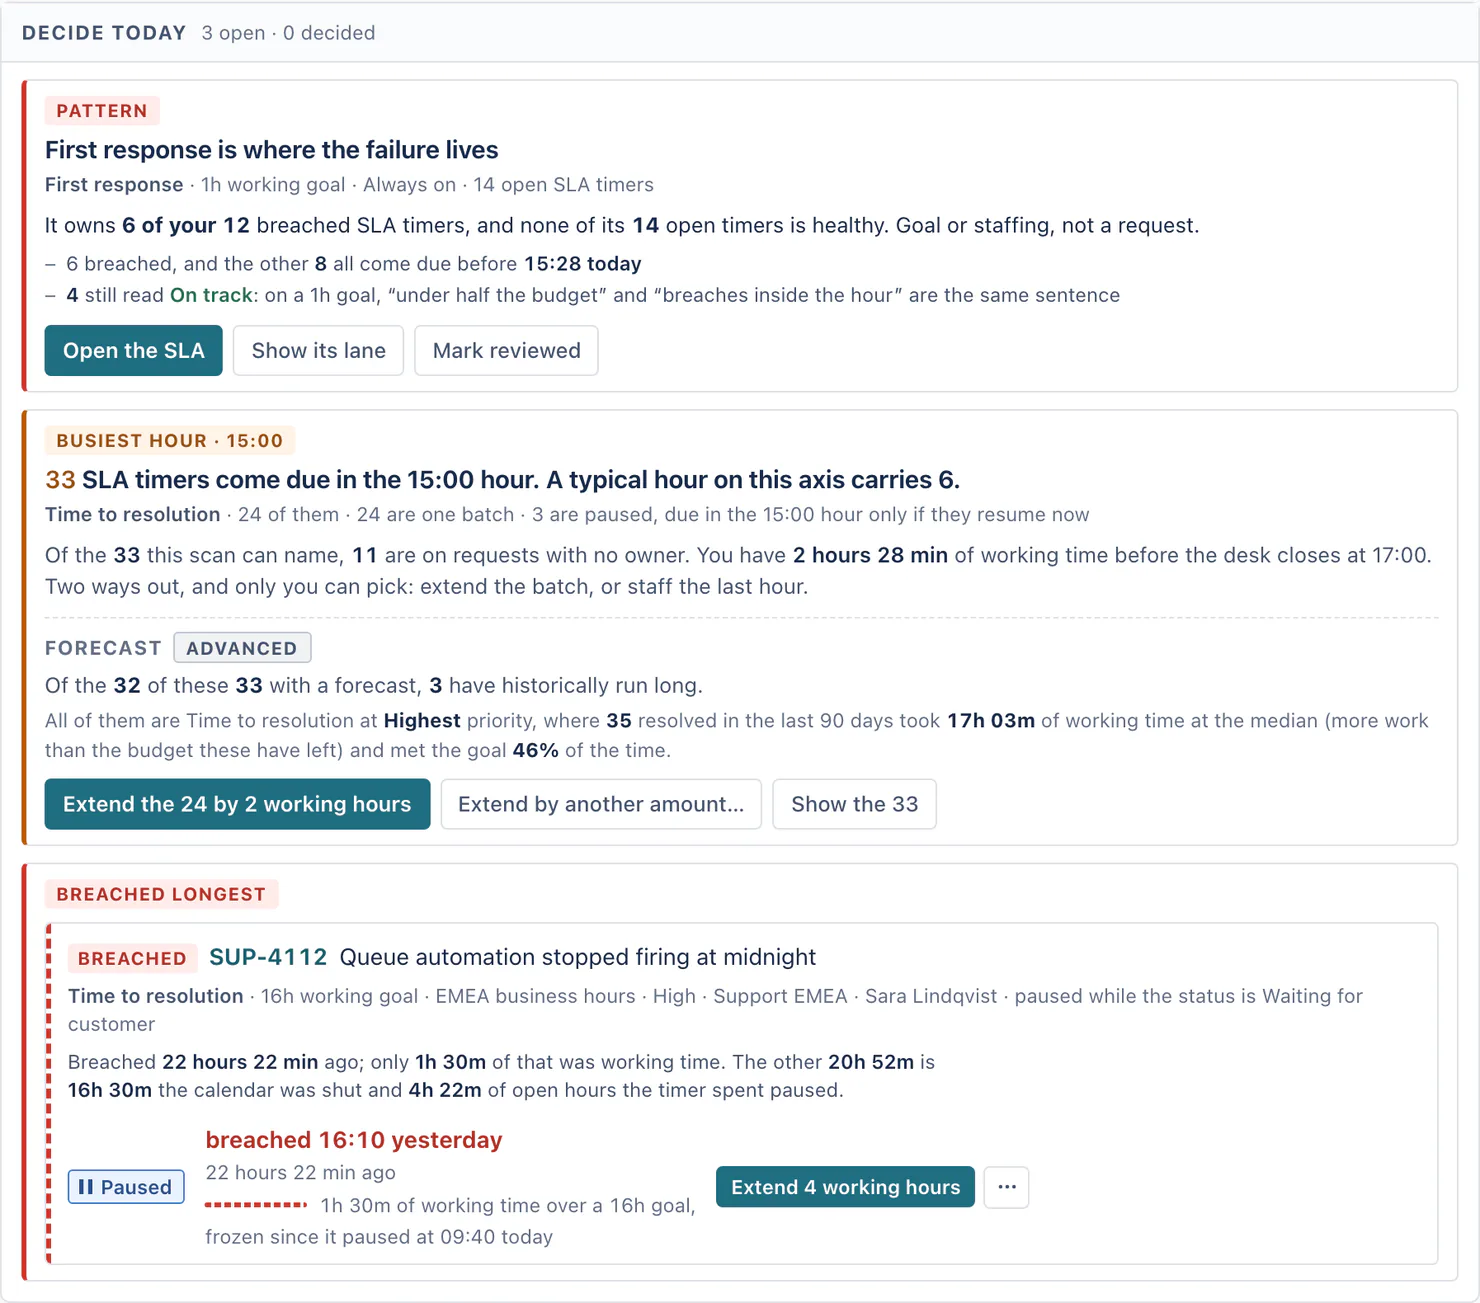
Task: Click '14 open SLA timers' in the subtitle
Action: pos(563,185)
